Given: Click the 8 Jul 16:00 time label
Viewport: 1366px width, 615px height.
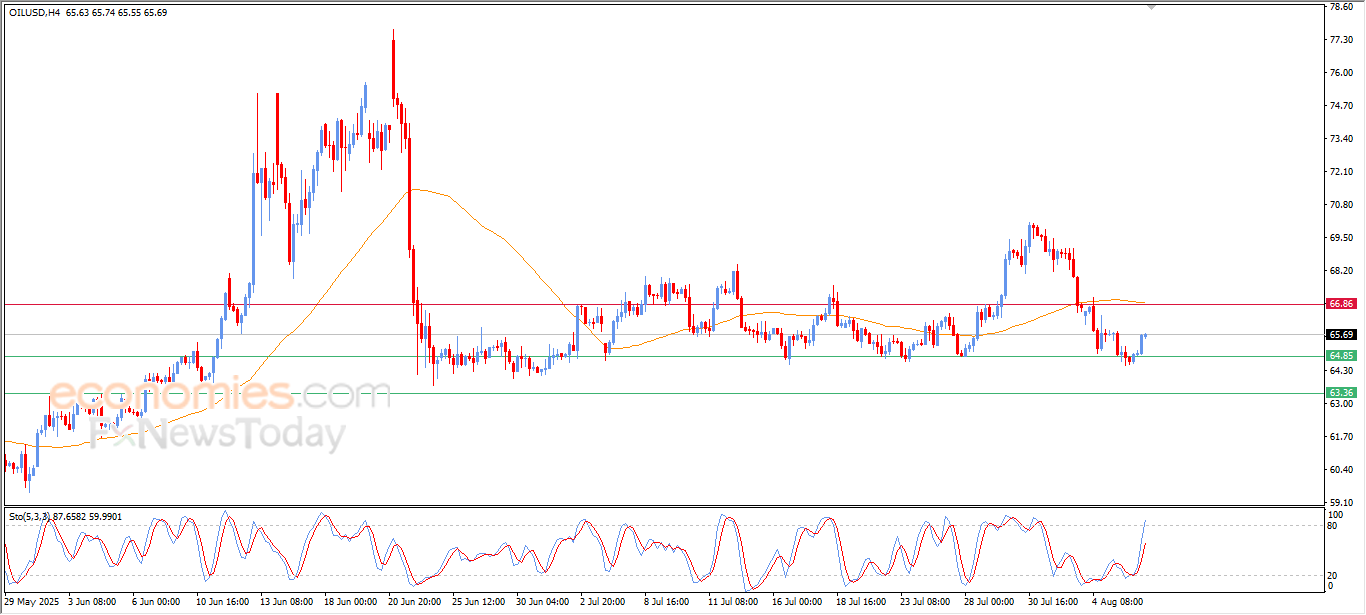Looking at the screenshot, I should [x=669, y=603].
